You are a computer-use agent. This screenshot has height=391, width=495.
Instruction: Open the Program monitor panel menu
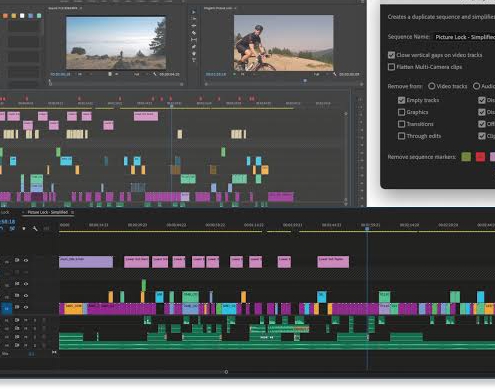click(235, 8)
